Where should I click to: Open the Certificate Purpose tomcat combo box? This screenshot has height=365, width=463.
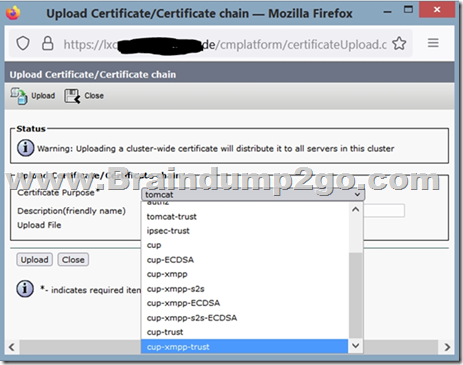pyautogui.click(x=253, y=194)
